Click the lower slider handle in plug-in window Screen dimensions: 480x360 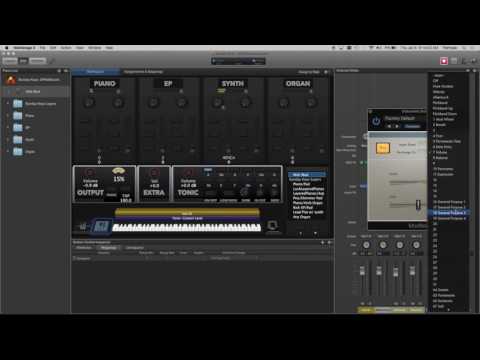418,205
